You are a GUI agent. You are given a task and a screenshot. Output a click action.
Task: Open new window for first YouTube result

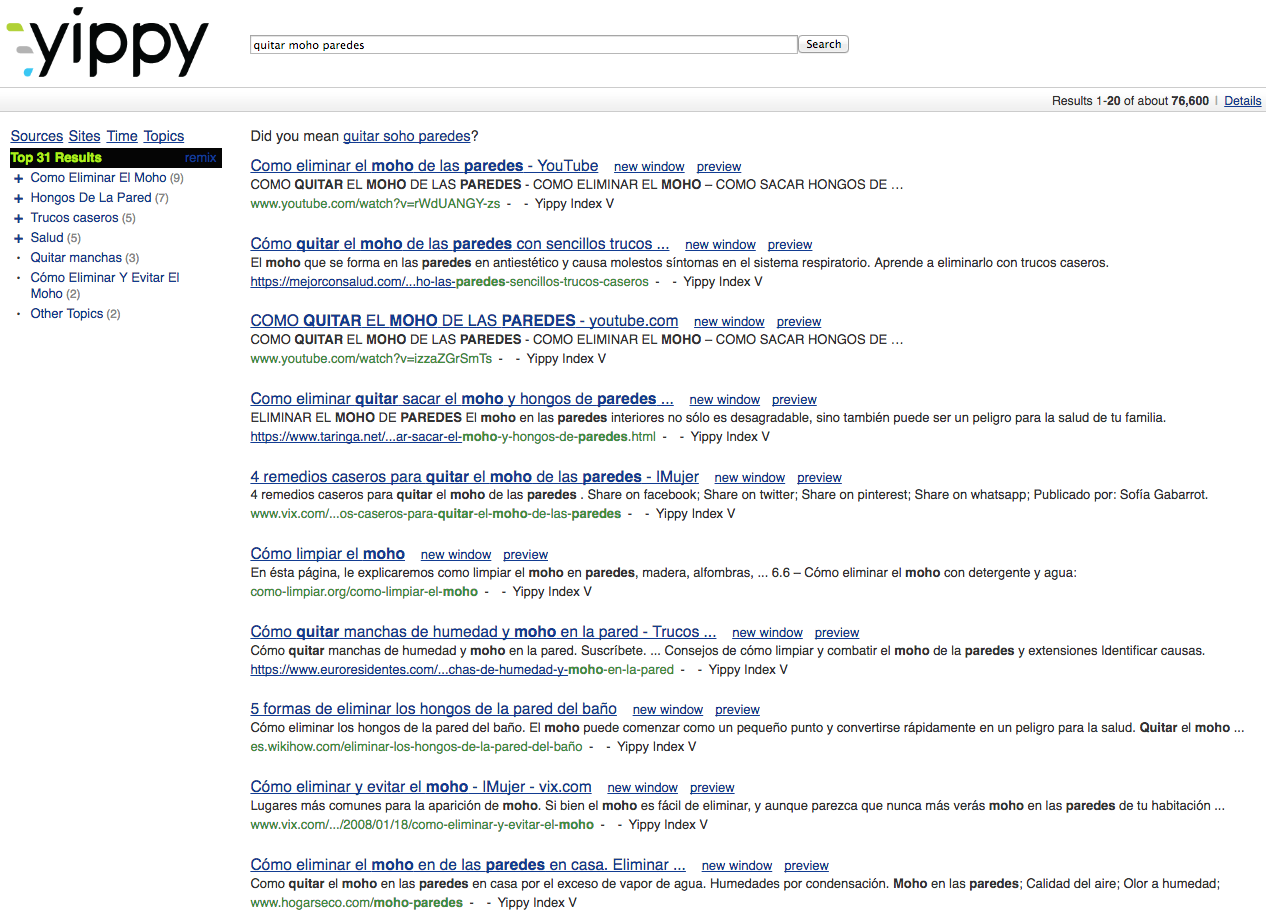click(x=649, y=167)
